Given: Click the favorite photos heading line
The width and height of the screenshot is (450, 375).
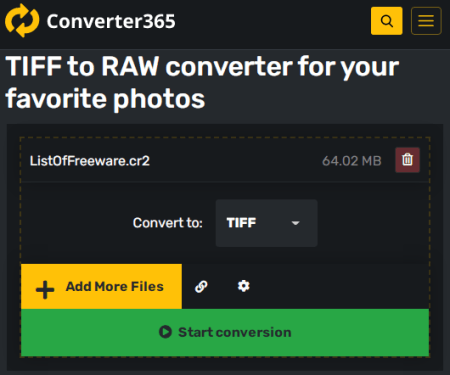Looking at the screenshot, I should pos(105,99).
